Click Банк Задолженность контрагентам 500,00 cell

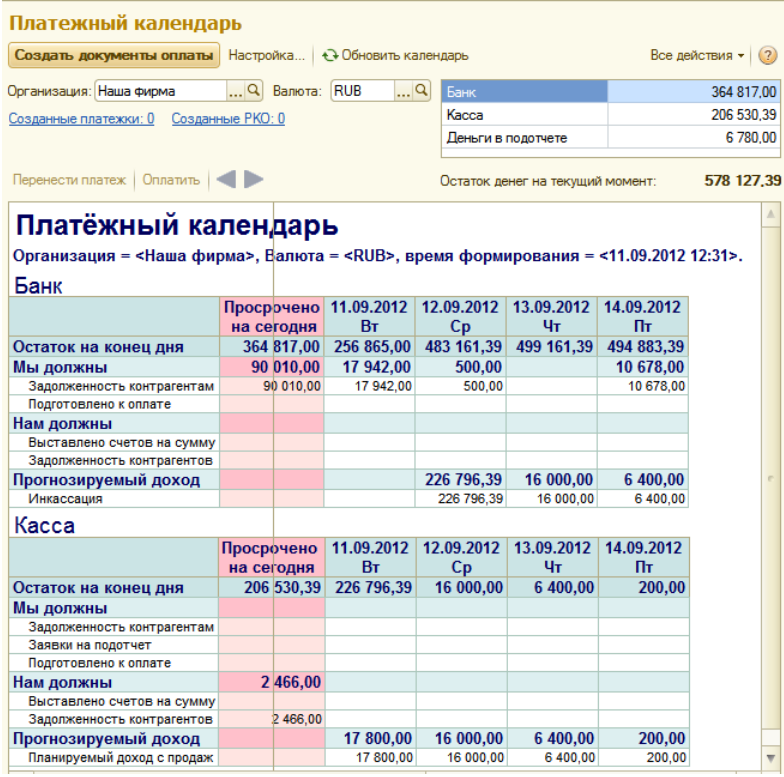click(x=460, y=386)
